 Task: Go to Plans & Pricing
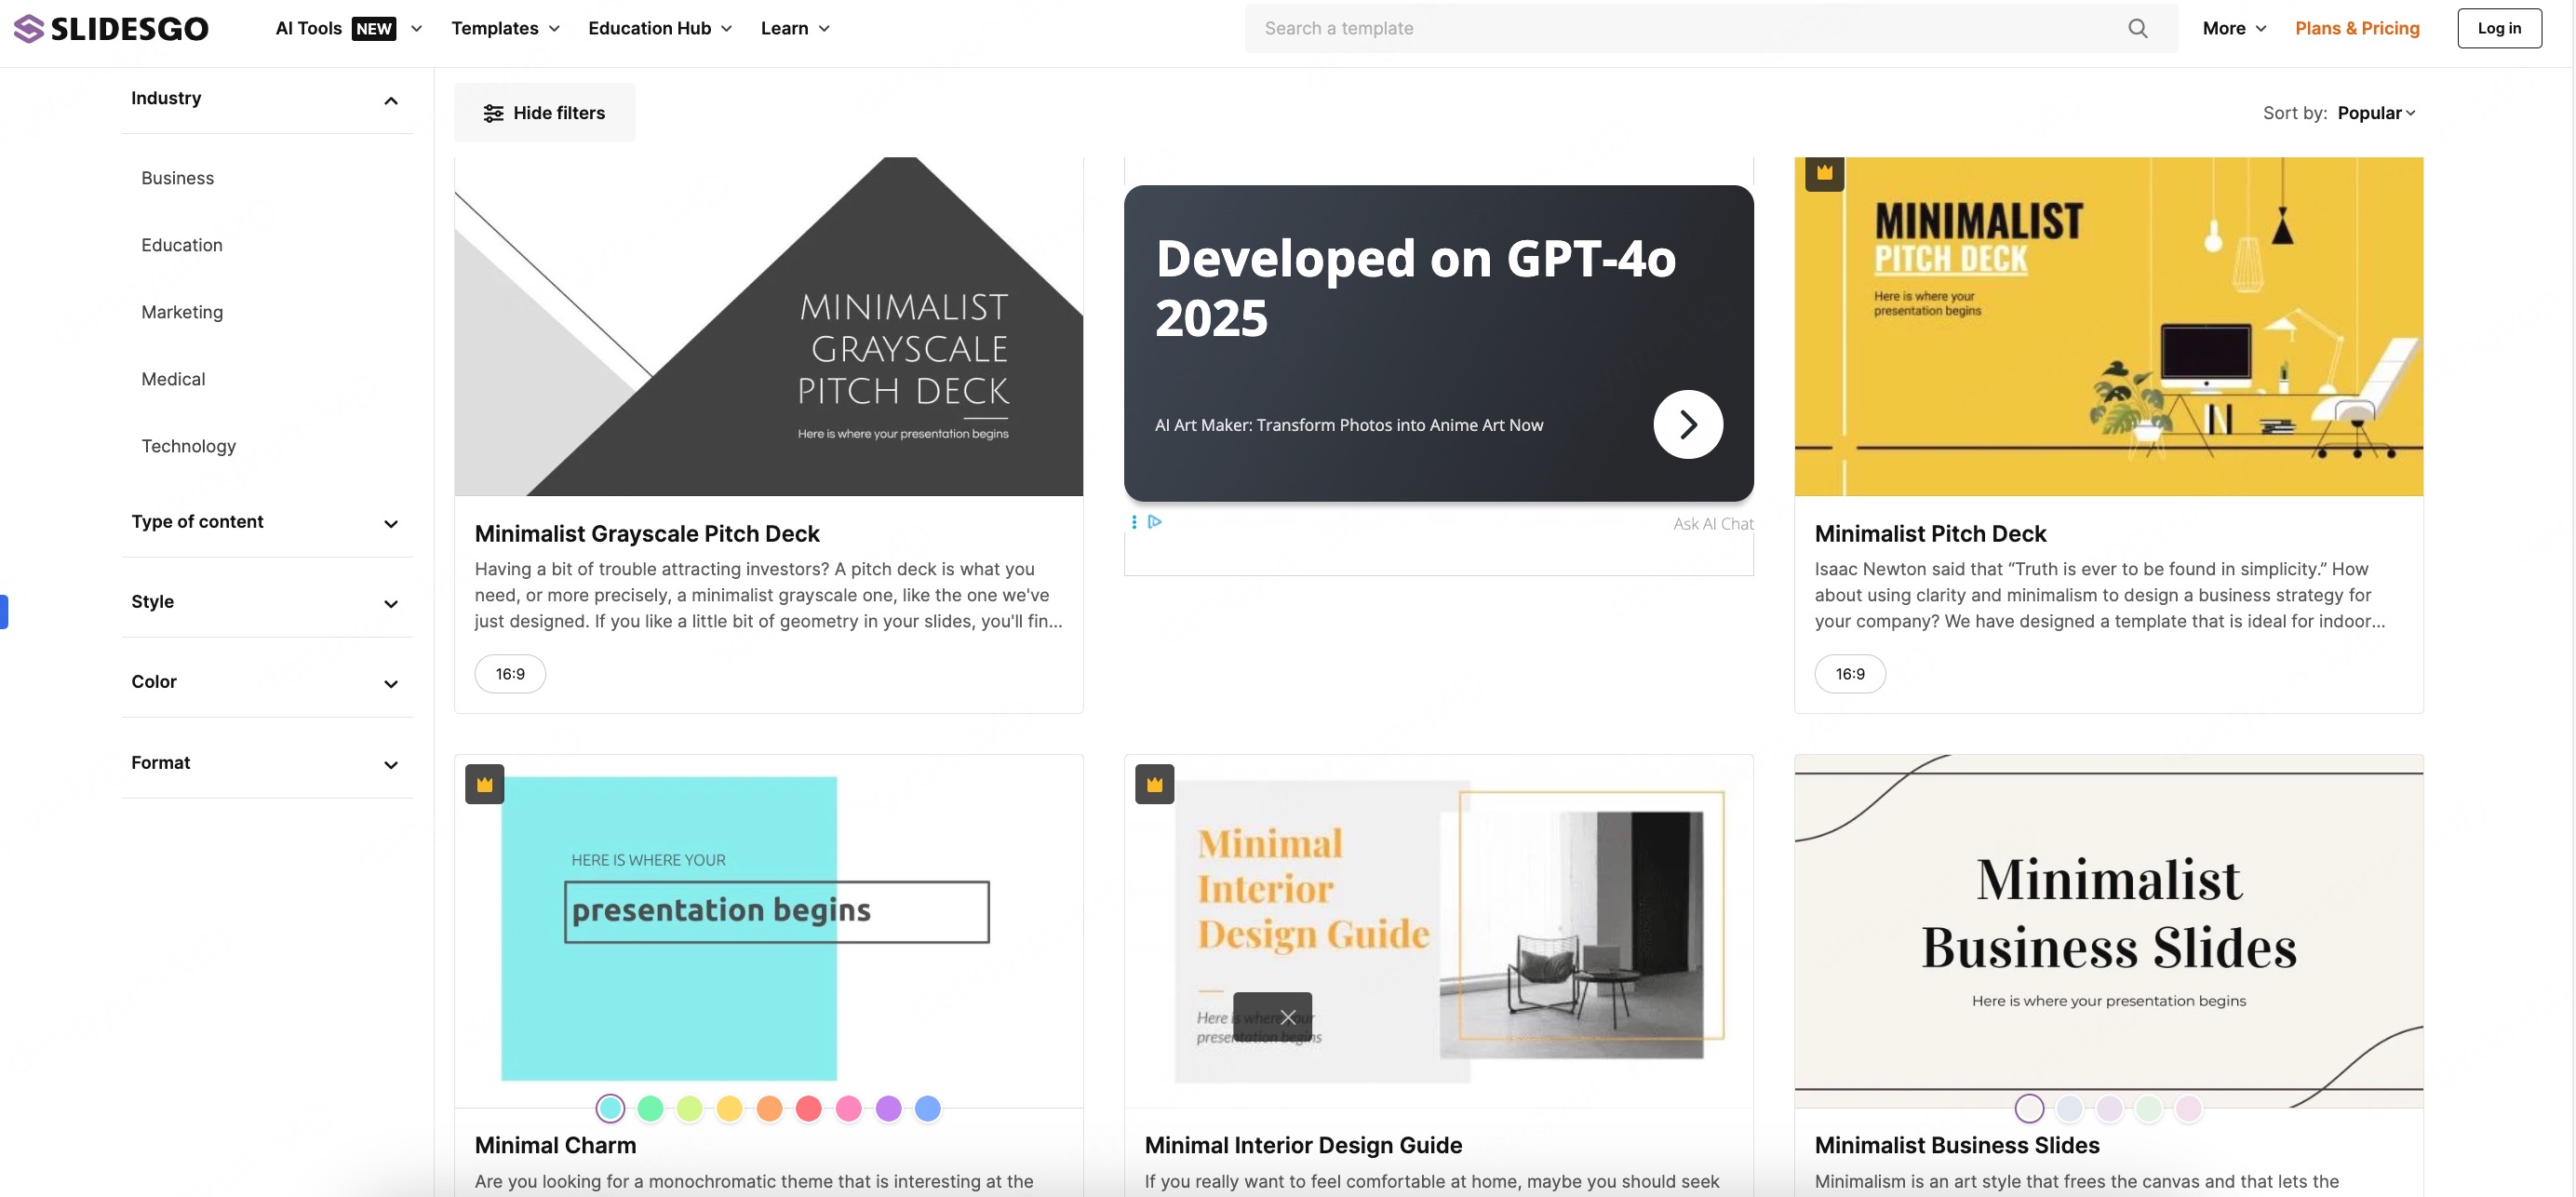[x=2357, y=28]
